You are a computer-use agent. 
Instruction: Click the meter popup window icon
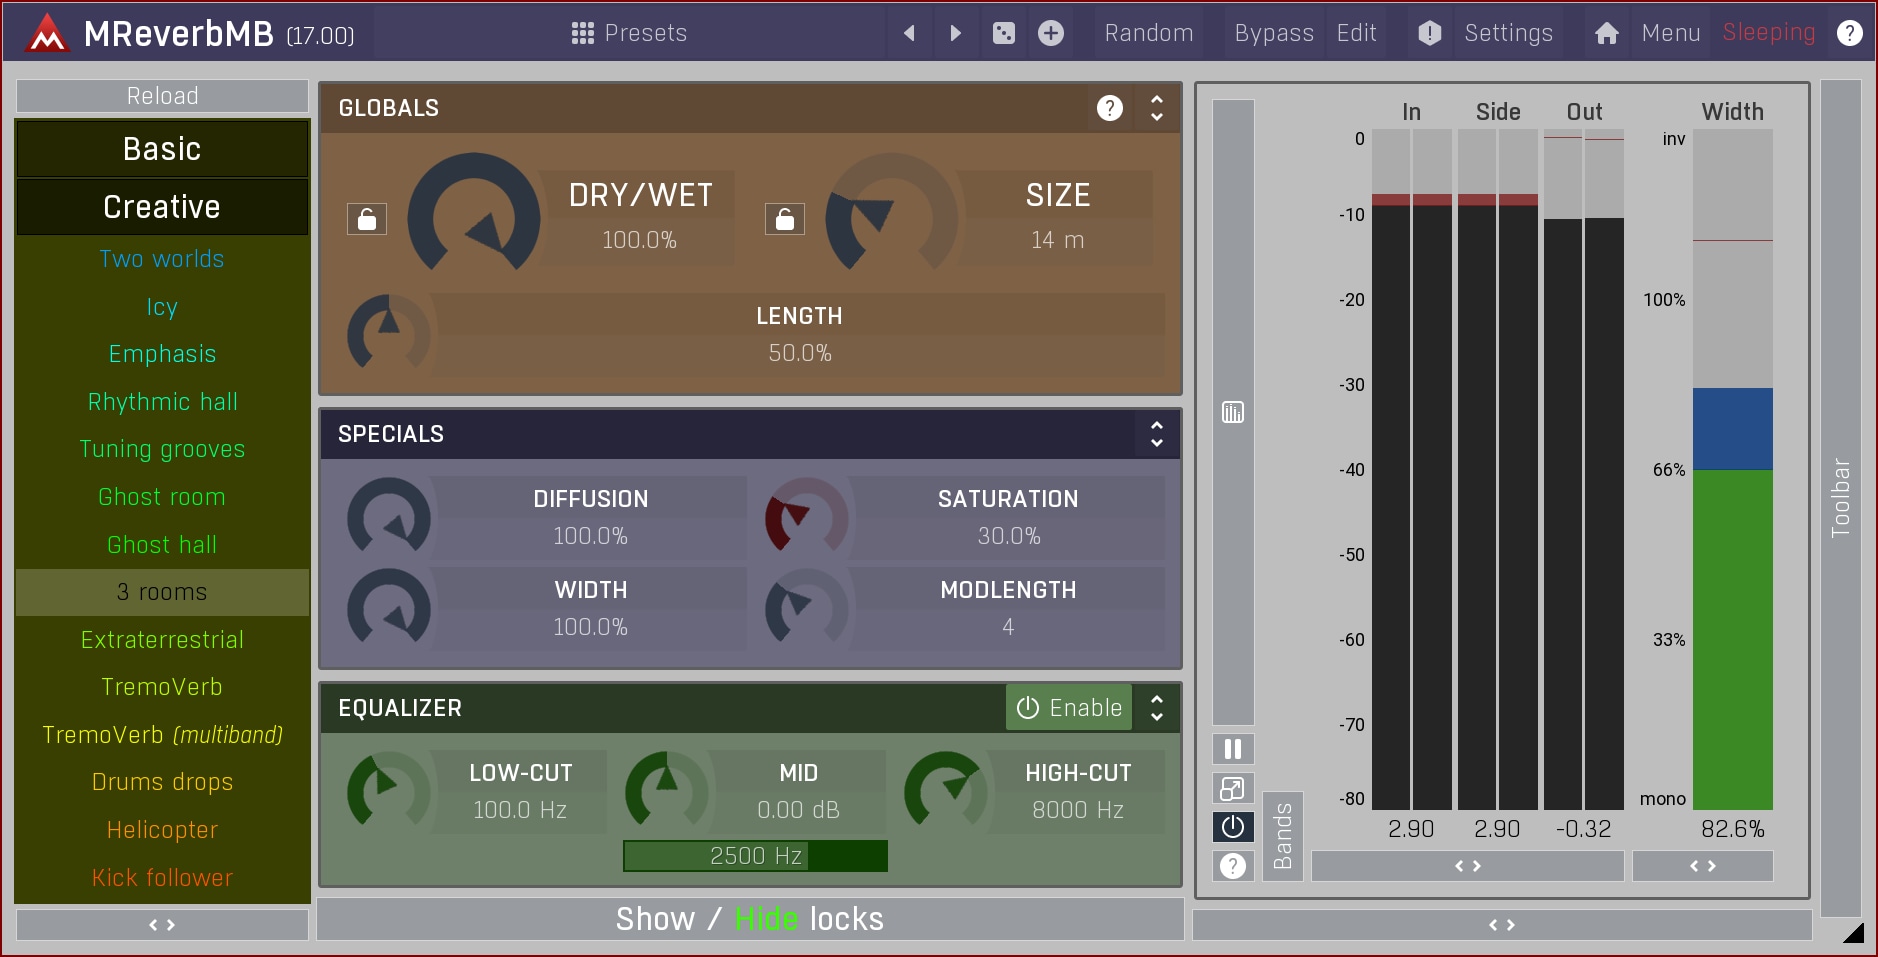[1233, 789]
